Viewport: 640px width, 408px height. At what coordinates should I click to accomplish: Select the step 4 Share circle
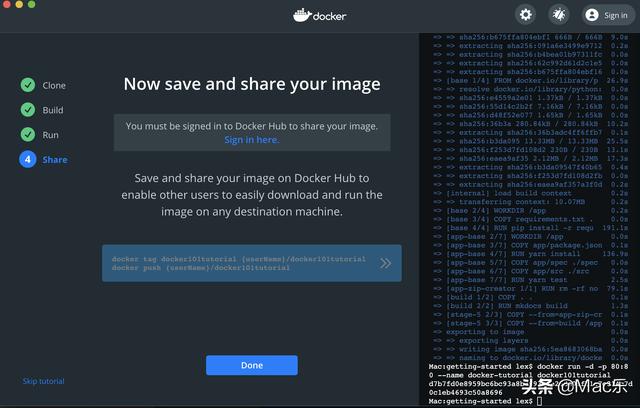pyautogui.click(x=28, y=160)
